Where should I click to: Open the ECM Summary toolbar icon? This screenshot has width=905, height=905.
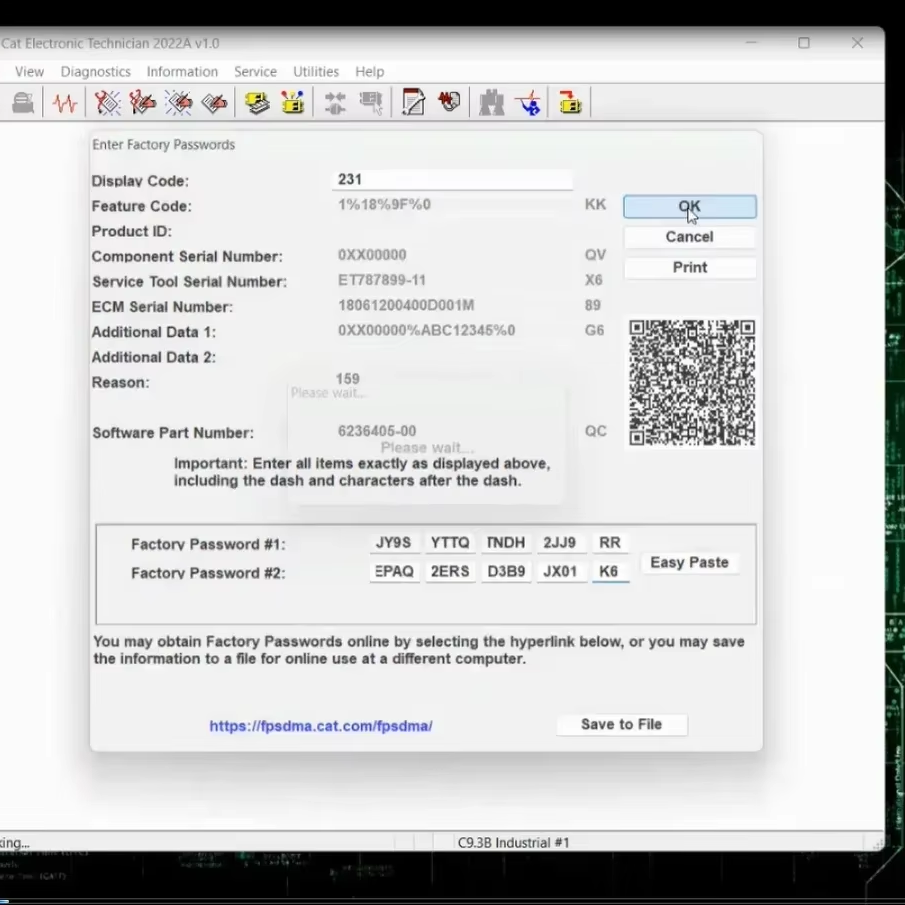tap(257, 103)
